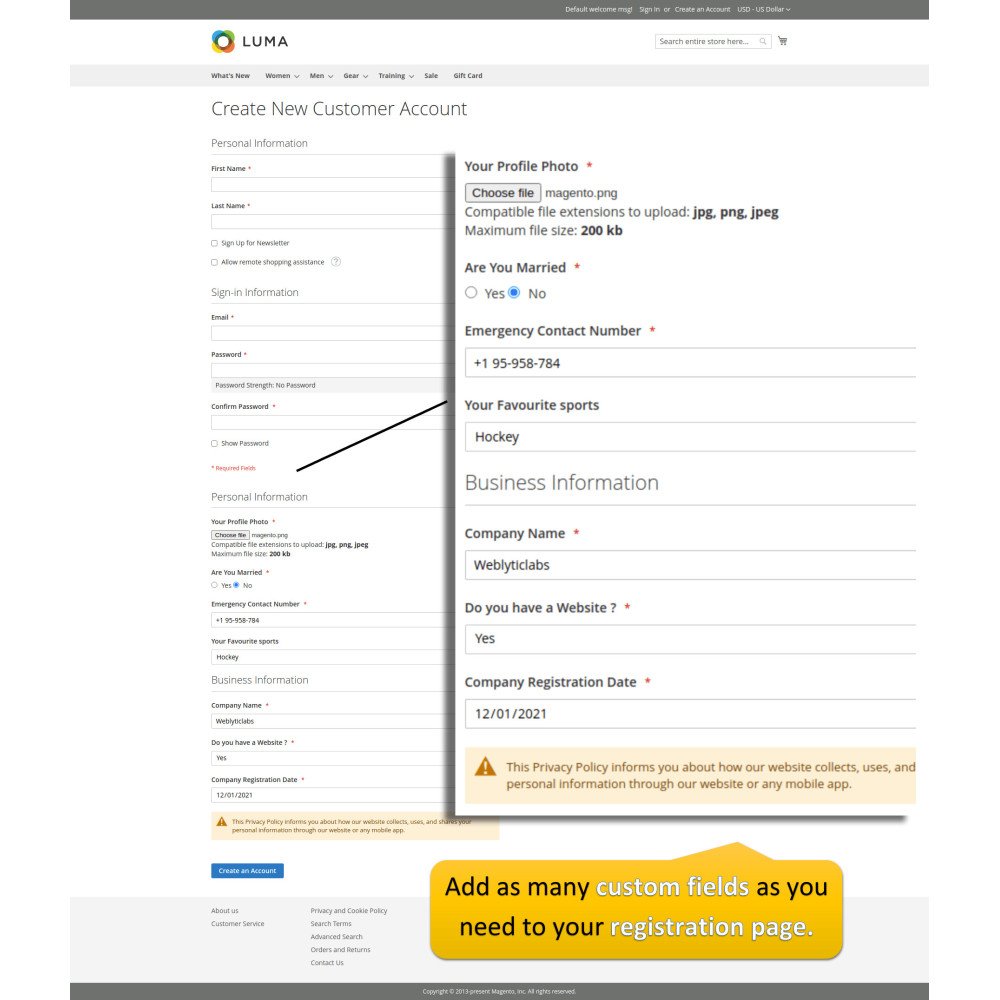Open Privacy and Cookie Policy link
This screenshot has width=1000, height=1000.
coord(349,911)
